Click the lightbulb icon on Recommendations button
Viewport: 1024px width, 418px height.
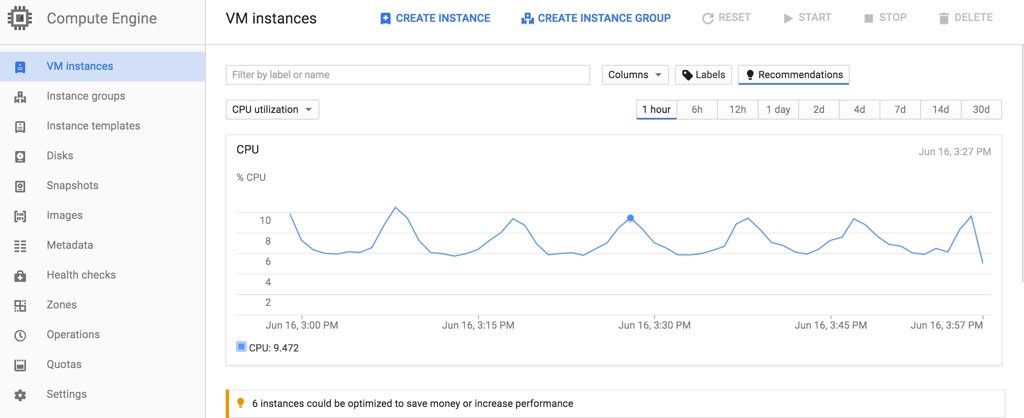point(750,75)
